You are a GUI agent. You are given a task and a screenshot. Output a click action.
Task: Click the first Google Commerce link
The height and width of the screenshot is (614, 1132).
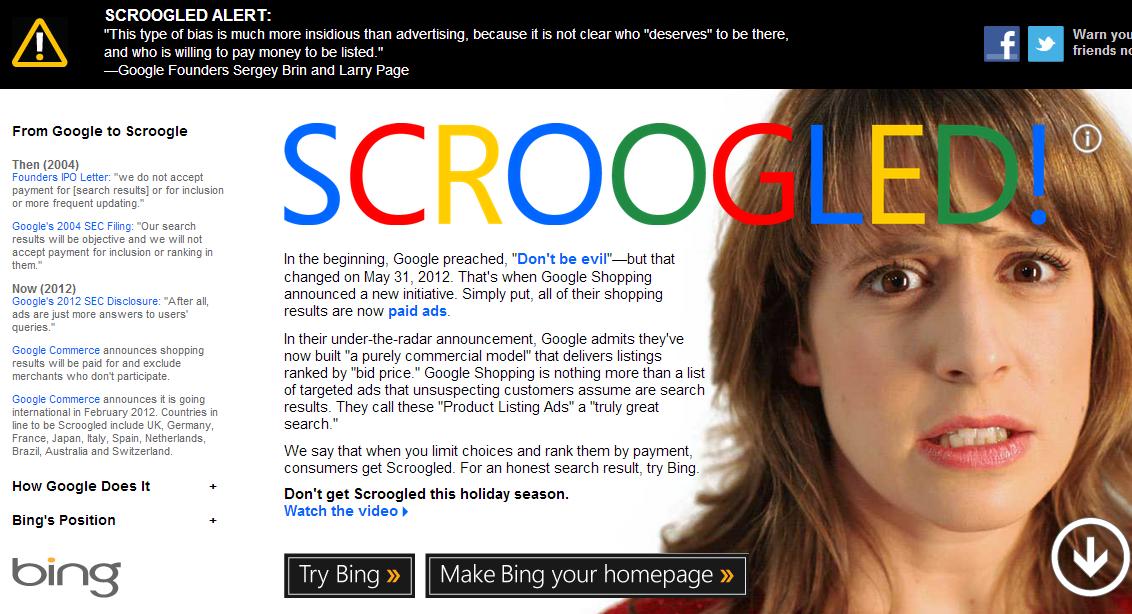coord(56,350)
